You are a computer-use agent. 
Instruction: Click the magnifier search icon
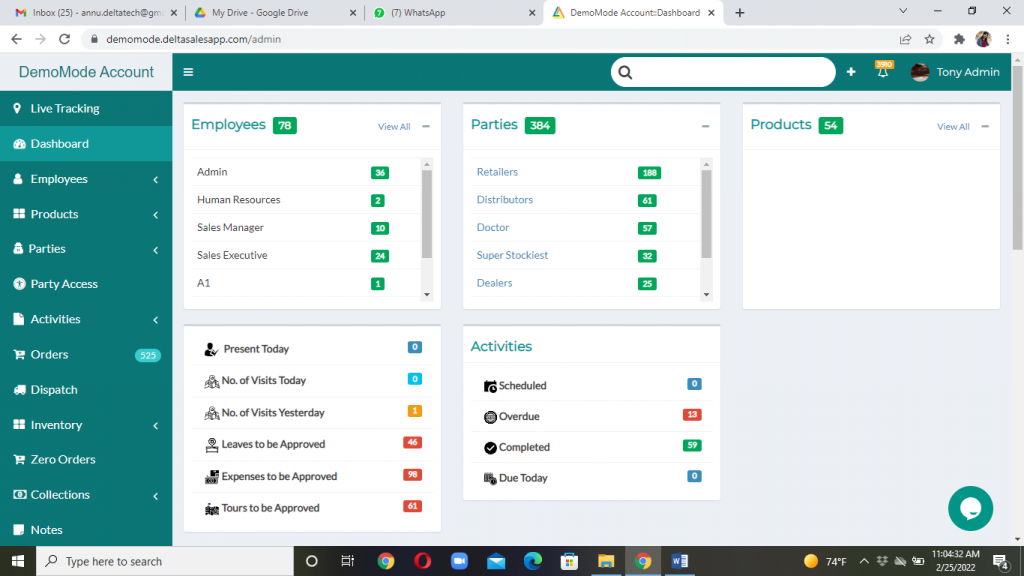click(625, 72)
